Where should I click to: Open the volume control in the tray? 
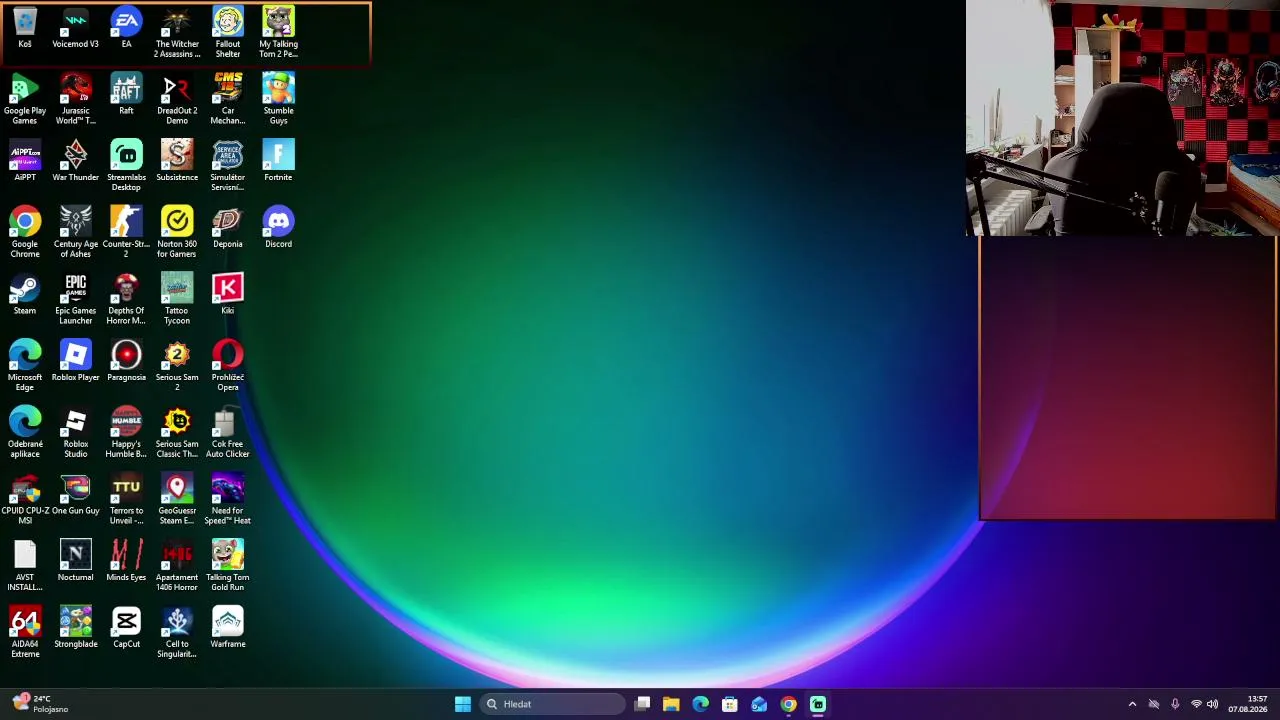tap(1213, 704)
